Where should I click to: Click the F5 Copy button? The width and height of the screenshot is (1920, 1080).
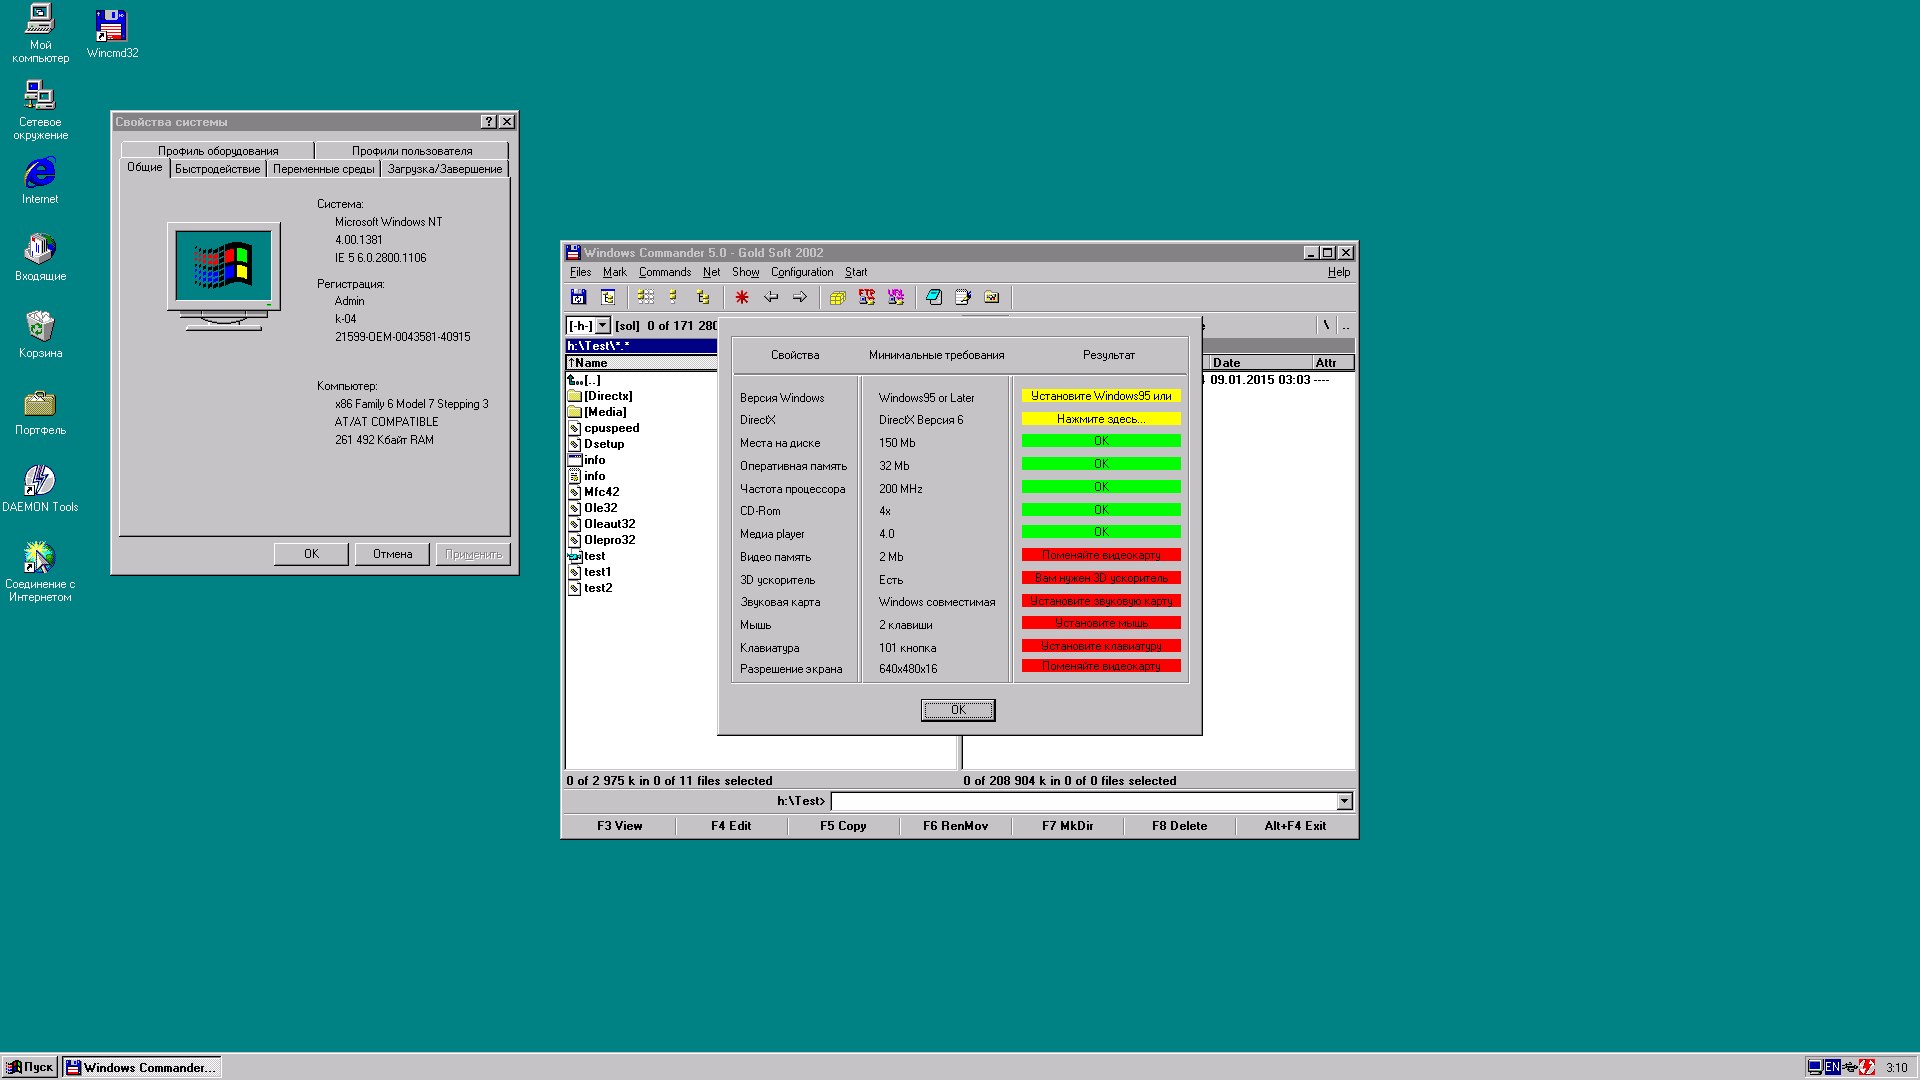tap(843, 826)
